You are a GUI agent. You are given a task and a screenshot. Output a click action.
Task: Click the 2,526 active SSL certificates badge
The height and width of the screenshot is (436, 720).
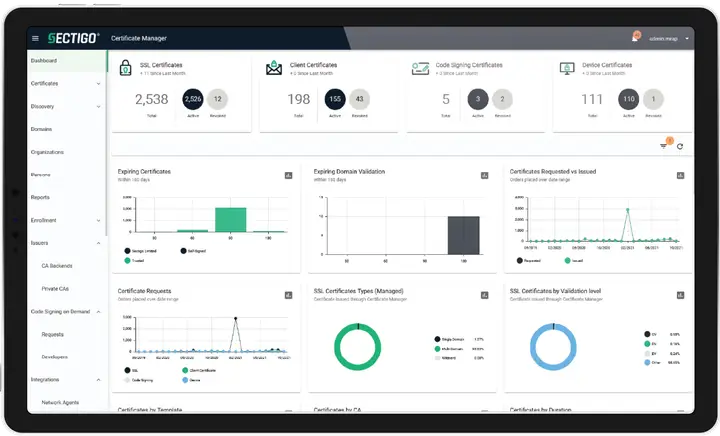click(x=193, y=99)
